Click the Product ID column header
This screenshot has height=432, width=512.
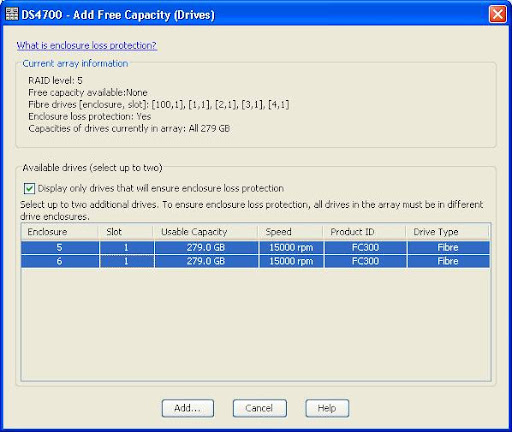(365, 232)
